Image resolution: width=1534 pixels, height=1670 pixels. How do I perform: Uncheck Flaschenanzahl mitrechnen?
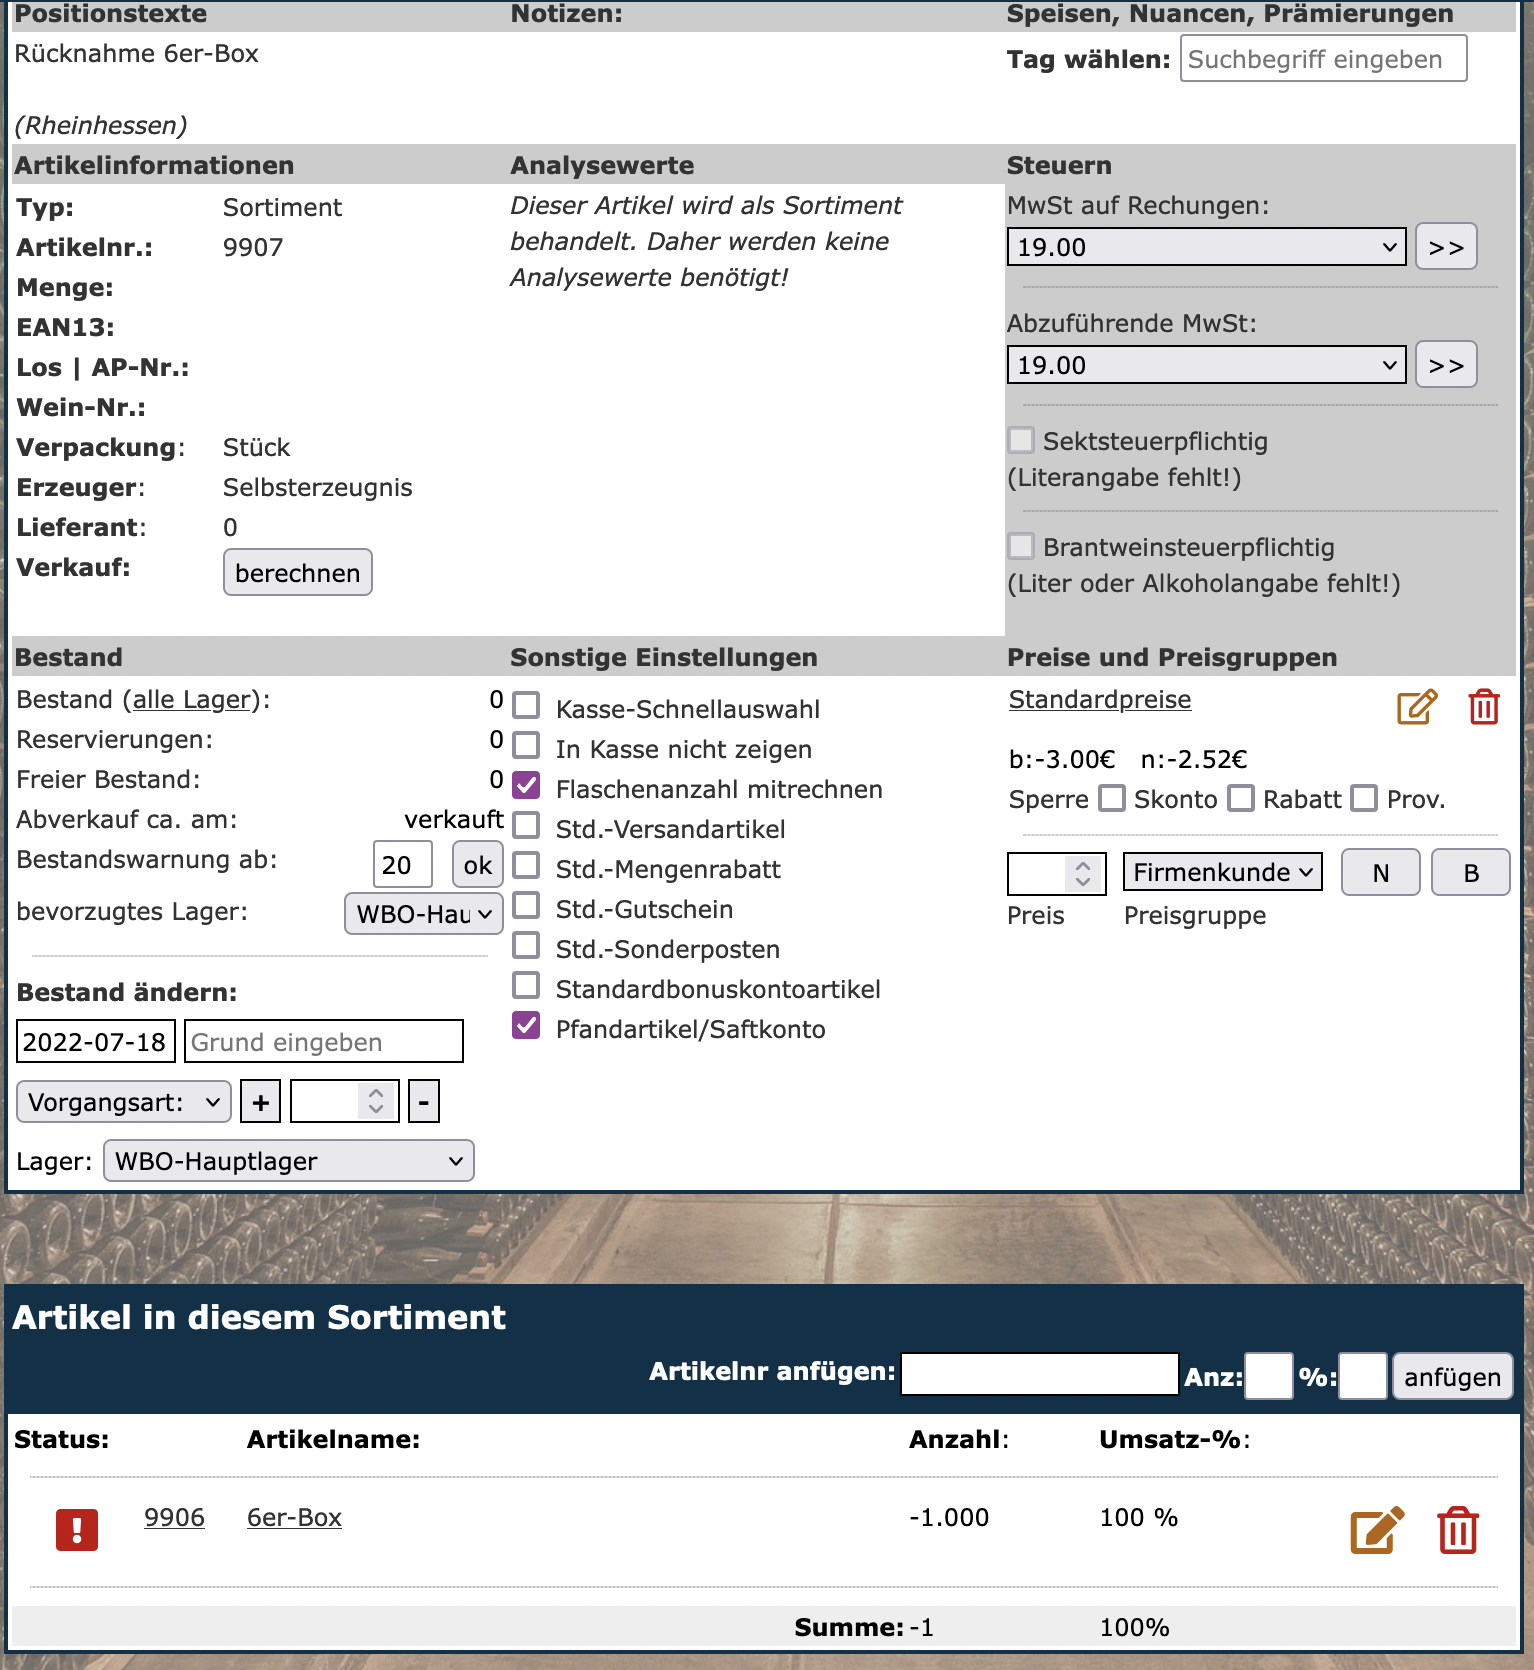(x=527, y=786)
